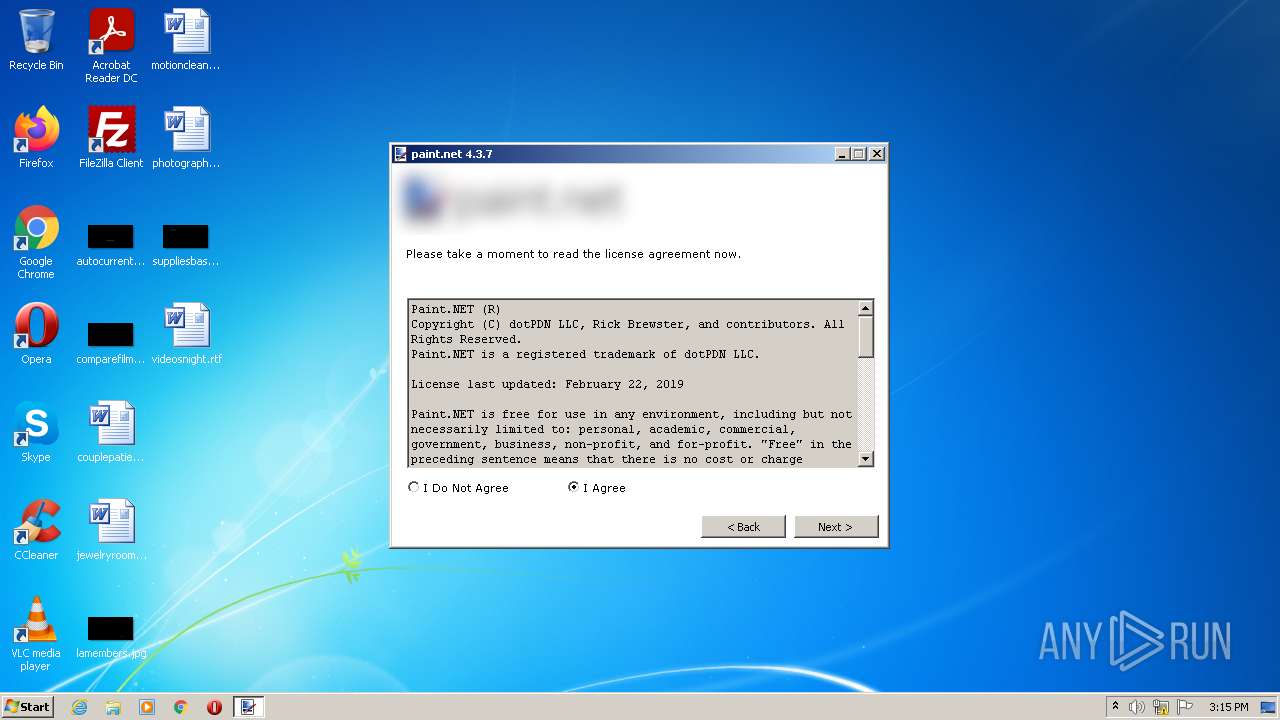
Task: Open Acrobat Reader DC desktop shortcut
Action: pos(111,46)
